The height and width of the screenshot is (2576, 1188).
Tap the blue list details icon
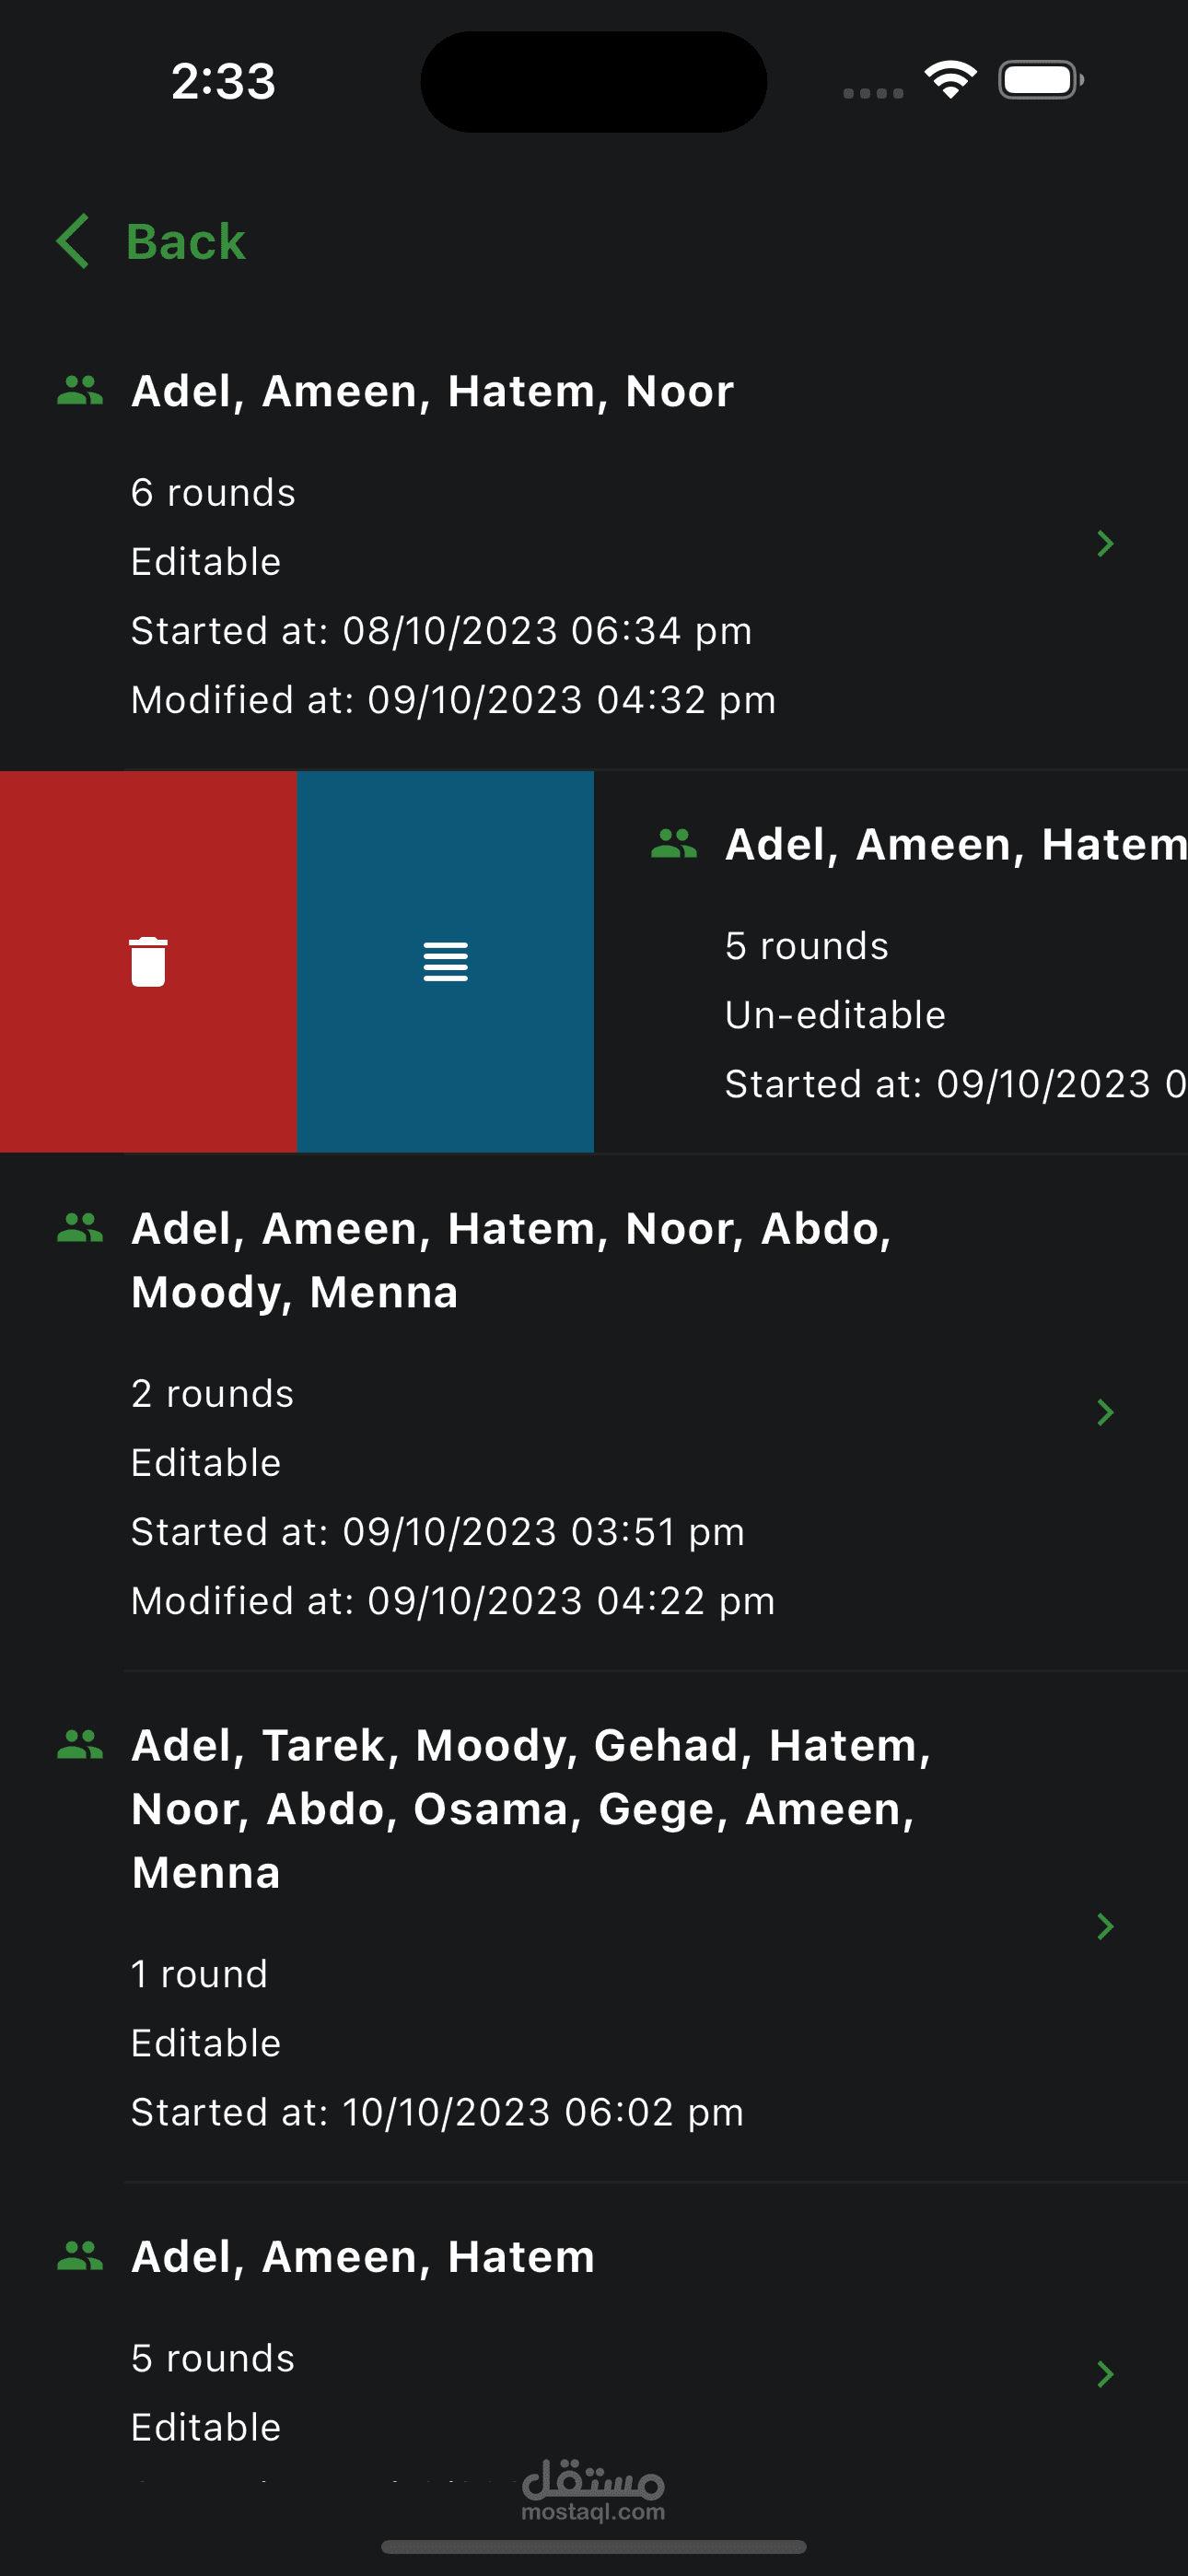445,961
